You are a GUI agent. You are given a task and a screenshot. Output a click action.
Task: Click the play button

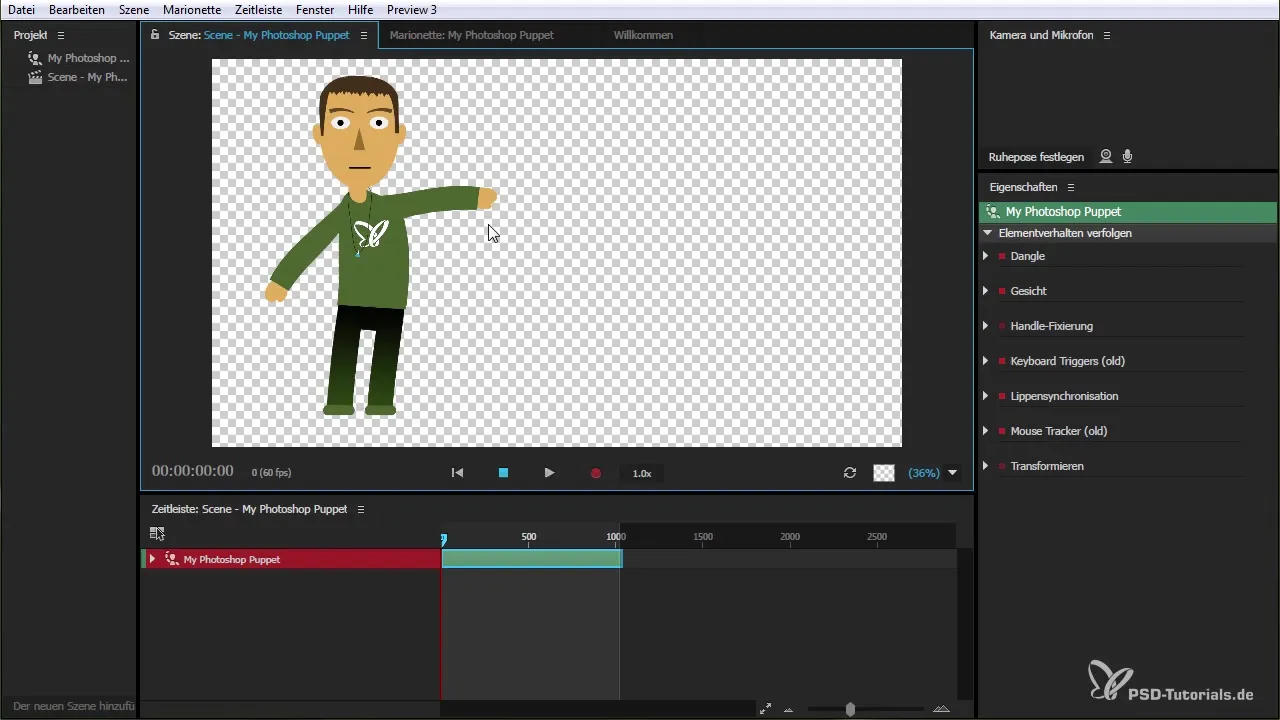click(549, 473)
